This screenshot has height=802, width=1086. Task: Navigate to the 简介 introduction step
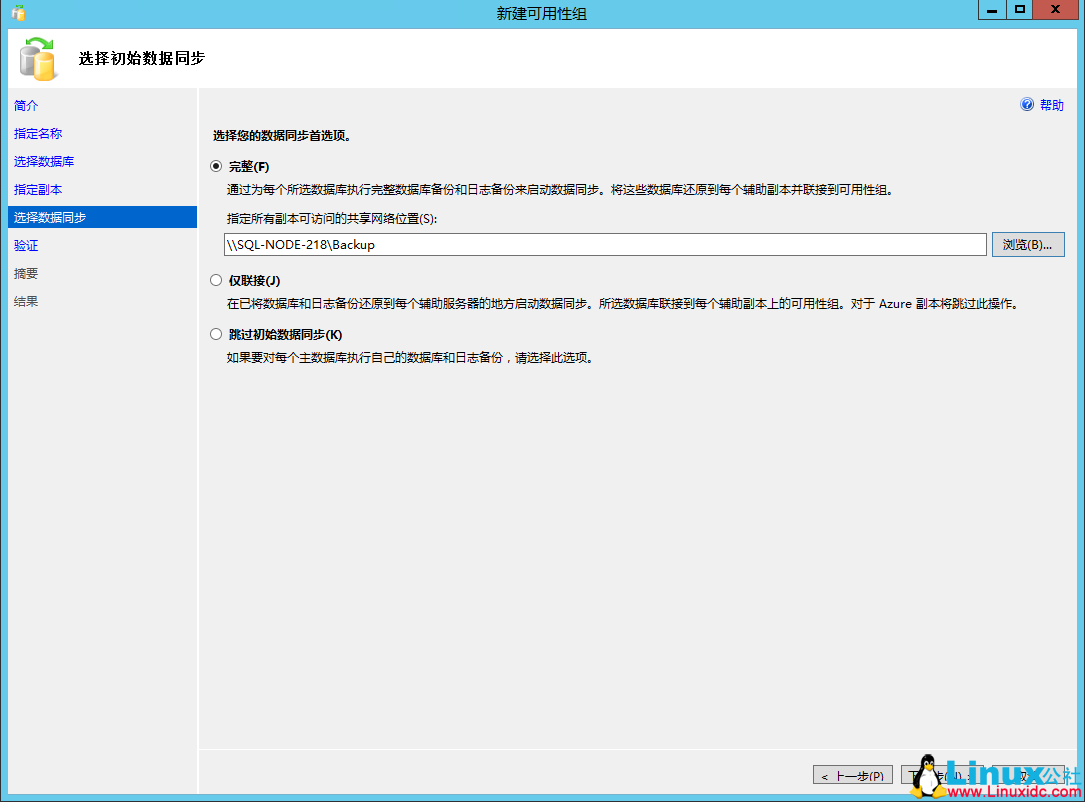[24, 105]
